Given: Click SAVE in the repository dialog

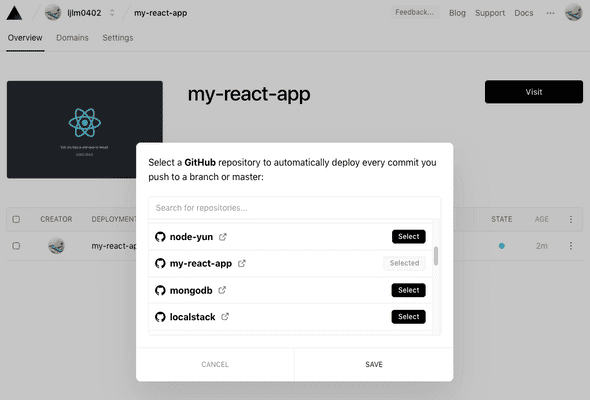Looking at the screenshot, I should click(374, 364).
